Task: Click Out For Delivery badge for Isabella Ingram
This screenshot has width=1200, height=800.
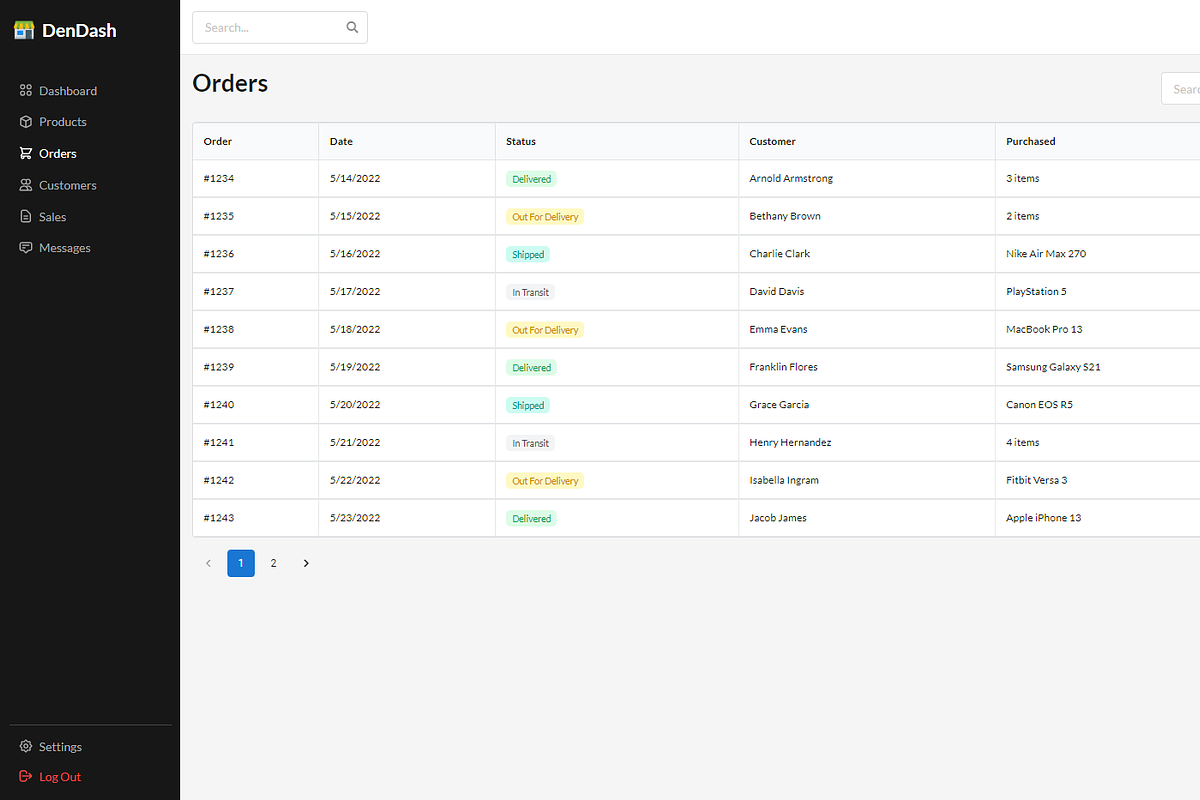Action: pyautogui.click(x=545, y=481)
